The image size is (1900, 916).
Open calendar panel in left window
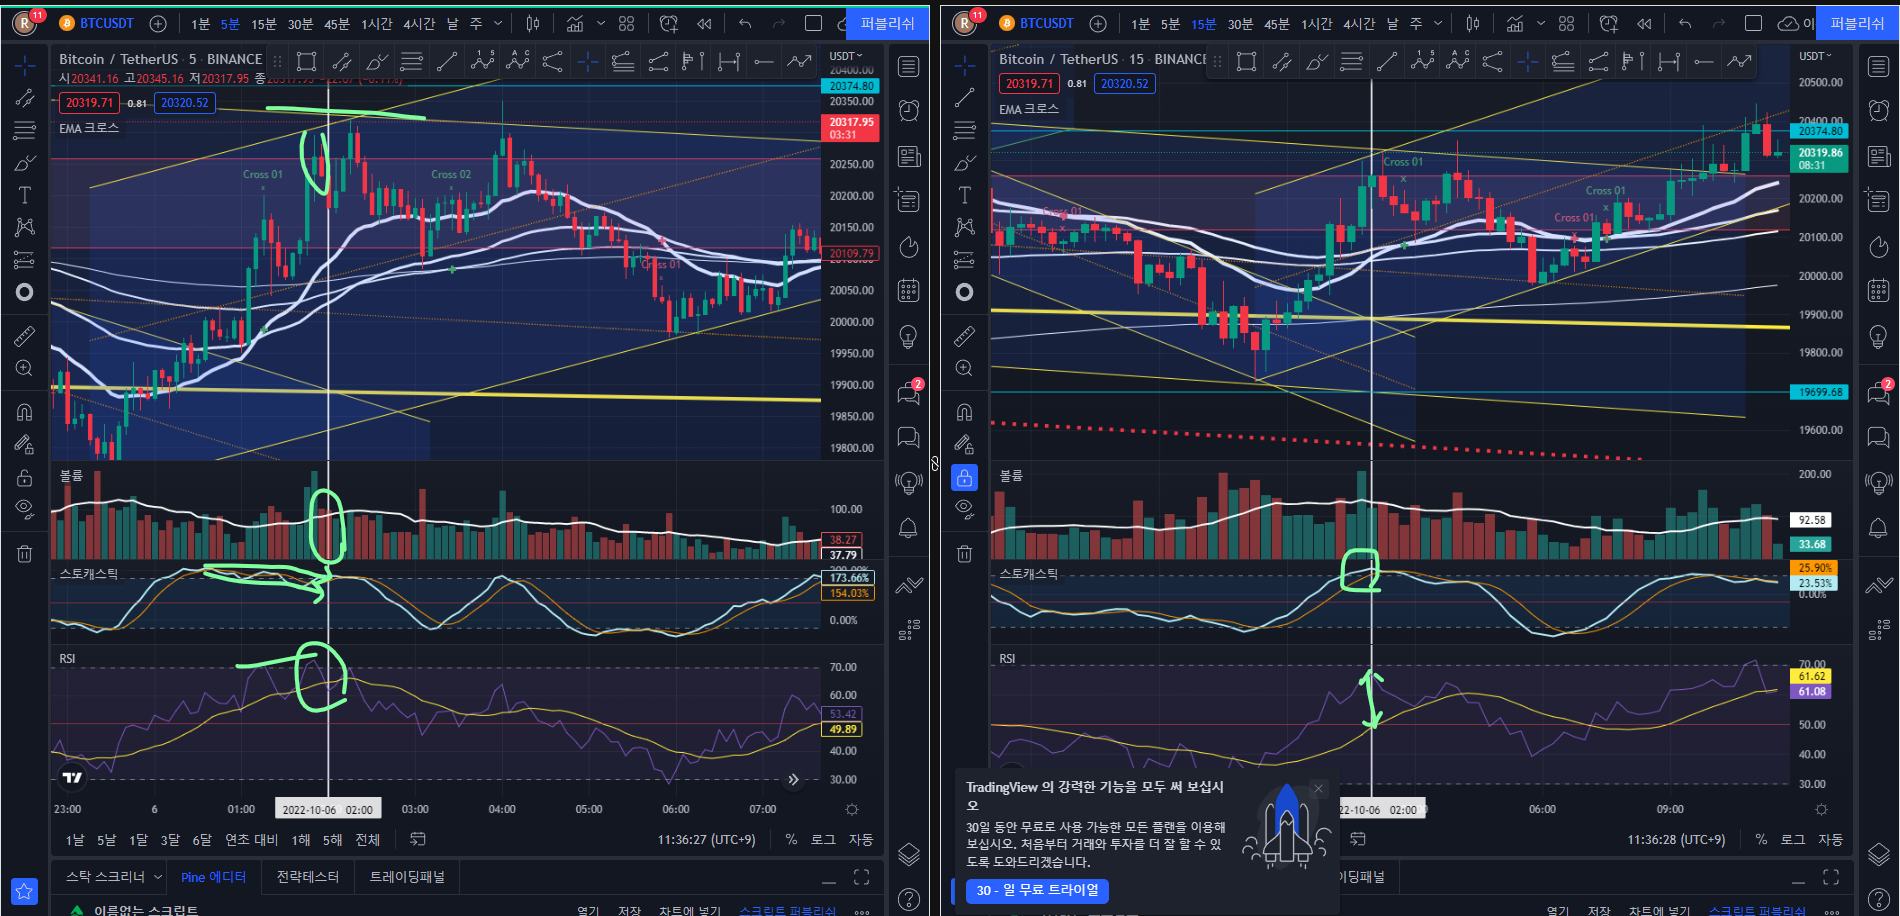pyautogui.click(x=908, y=291)
